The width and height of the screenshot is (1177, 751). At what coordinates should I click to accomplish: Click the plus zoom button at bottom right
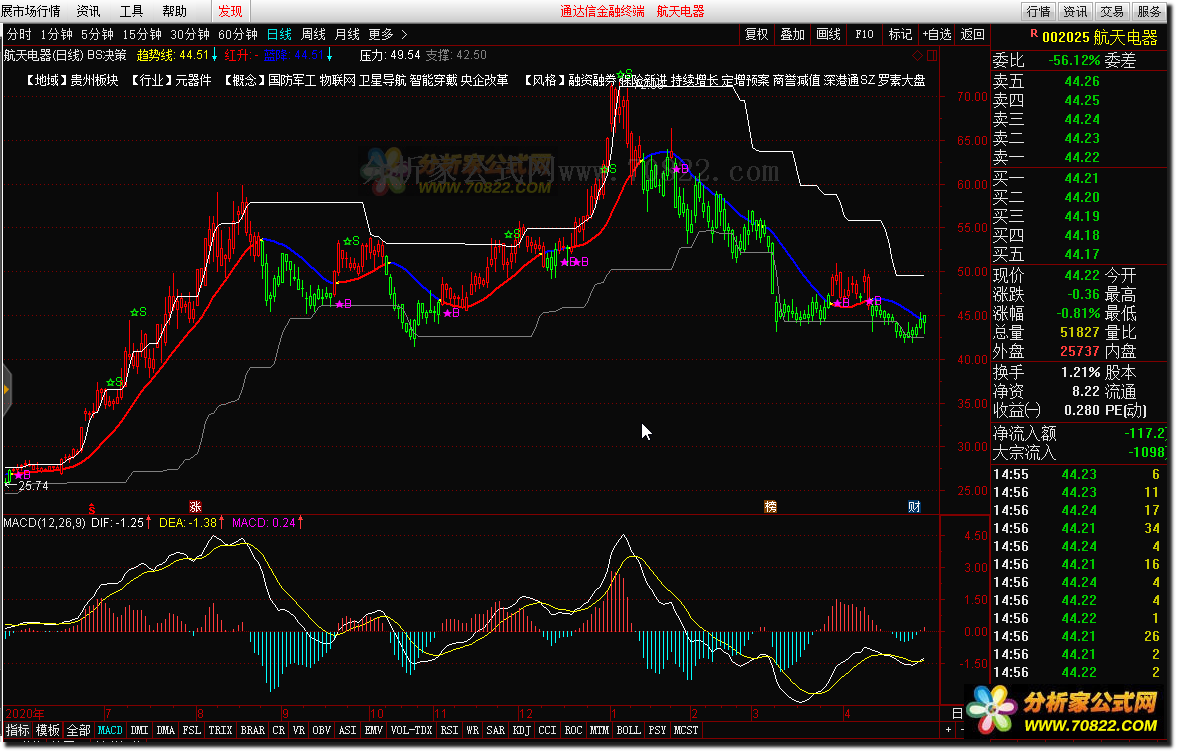(949, 730)
